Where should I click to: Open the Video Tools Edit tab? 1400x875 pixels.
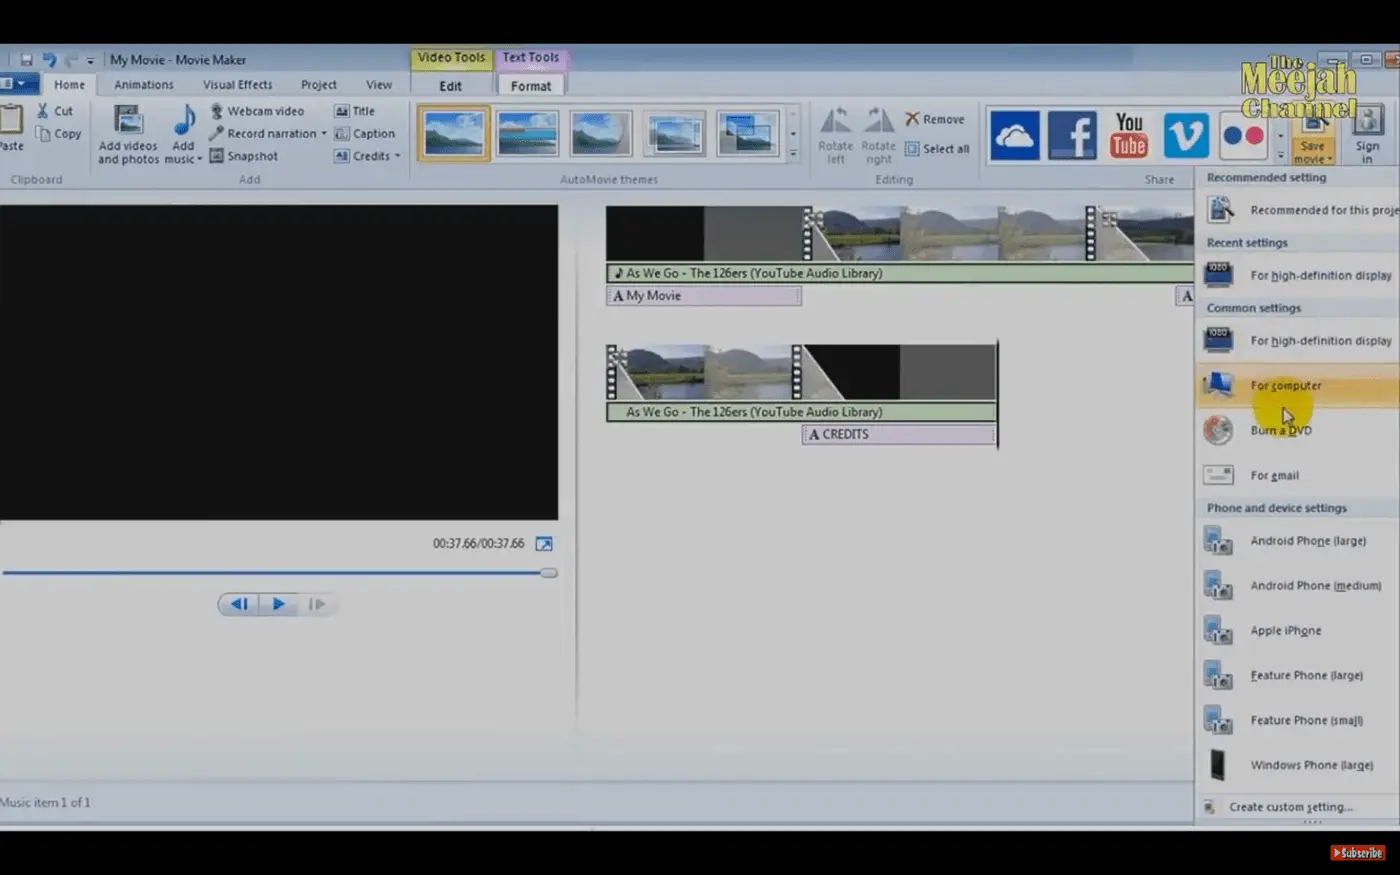pos(451,86)
